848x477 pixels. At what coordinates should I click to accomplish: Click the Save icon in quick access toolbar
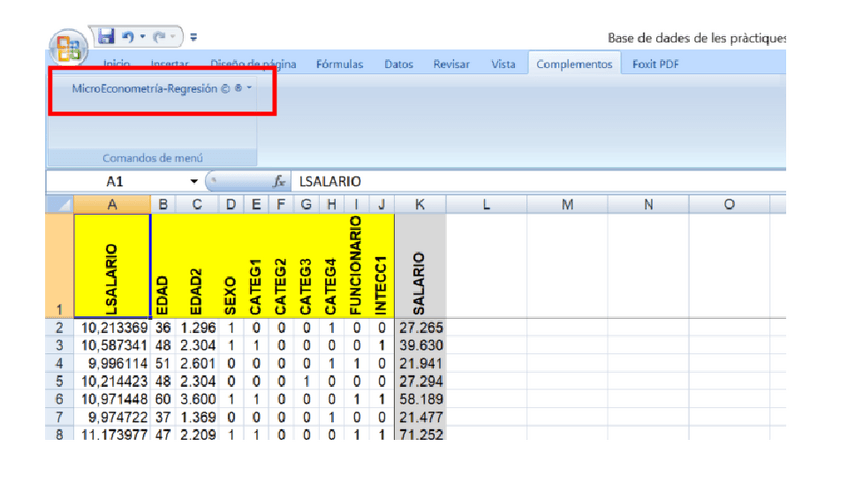pos(106,37)
